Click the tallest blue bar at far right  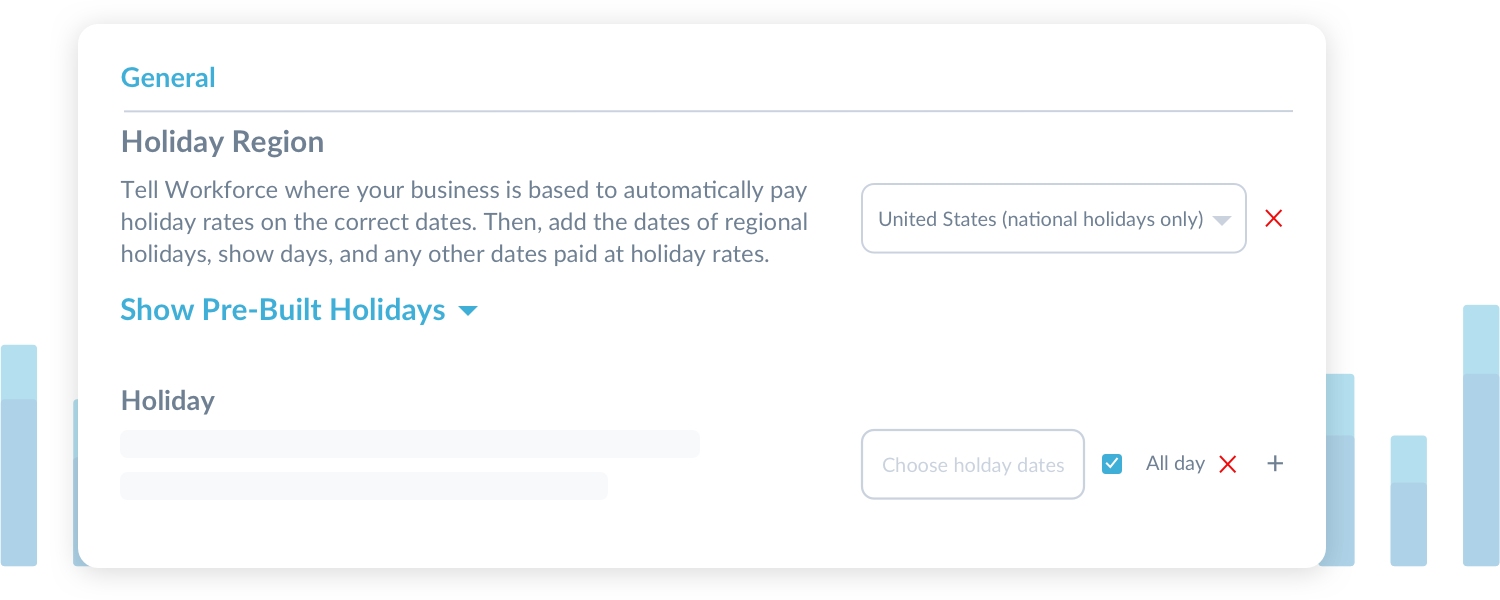pos(1481,435)
